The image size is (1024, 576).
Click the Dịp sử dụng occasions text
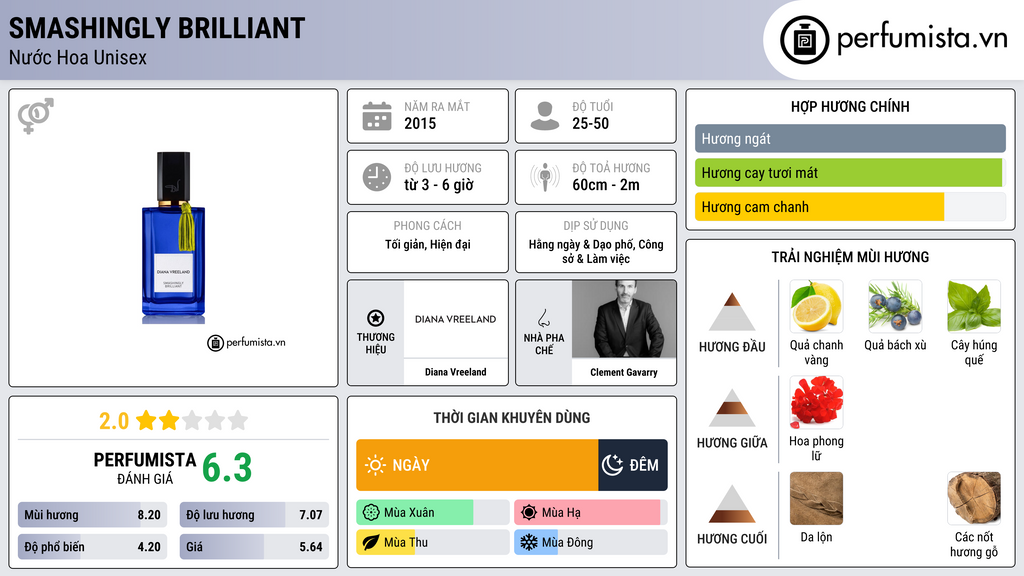coord(596,251)
